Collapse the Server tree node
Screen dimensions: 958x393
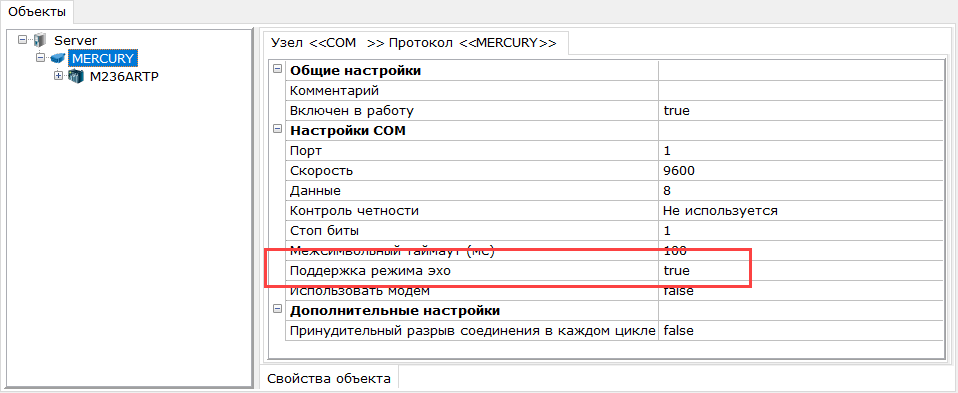pos(23,40)
